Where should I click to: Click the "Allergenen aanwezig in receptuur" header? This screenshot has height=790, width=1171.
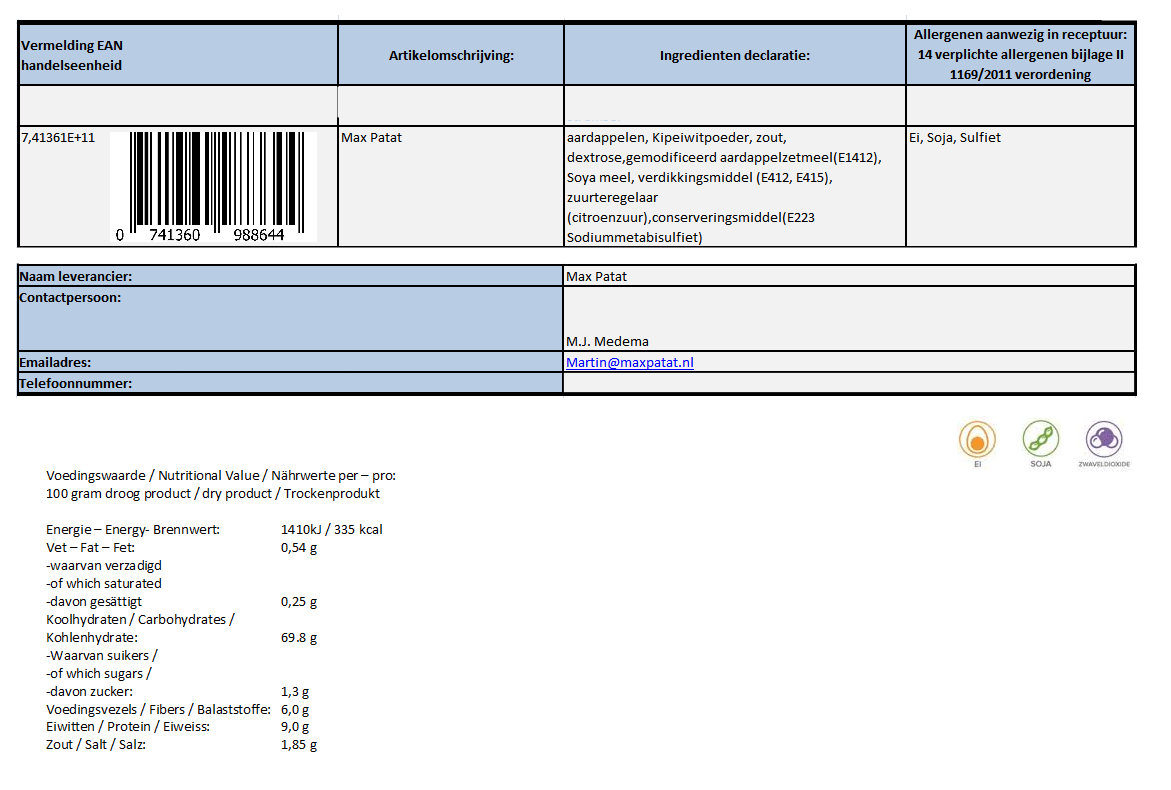1020,55
